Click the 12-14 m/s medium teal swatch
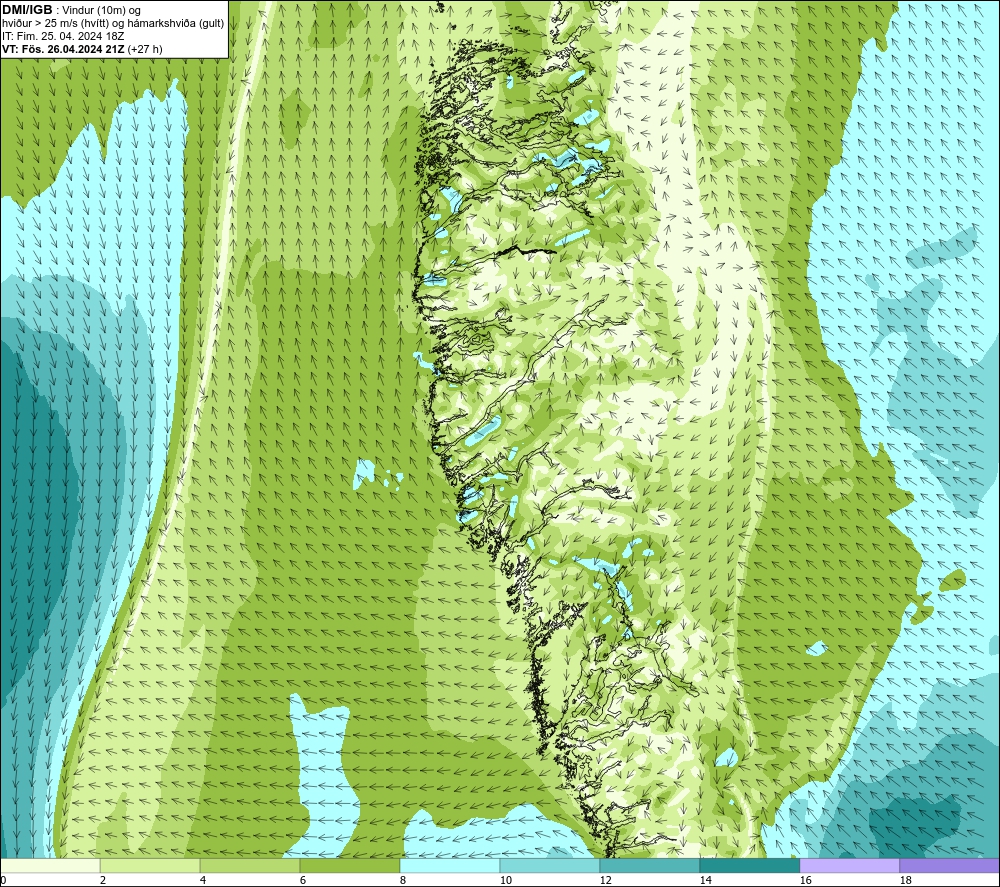 650,866
